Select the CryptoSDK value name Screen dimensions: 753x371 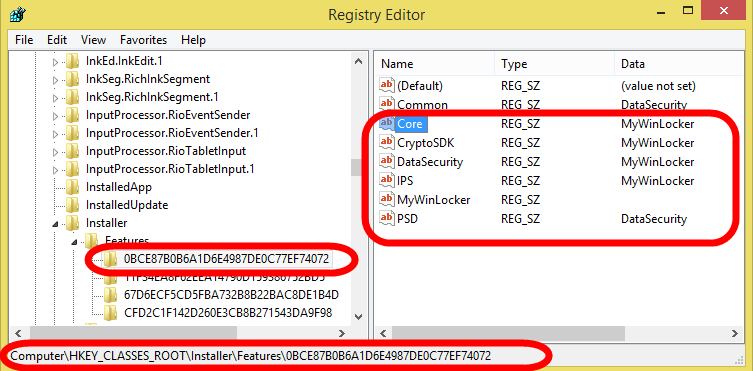pos(426,143)
